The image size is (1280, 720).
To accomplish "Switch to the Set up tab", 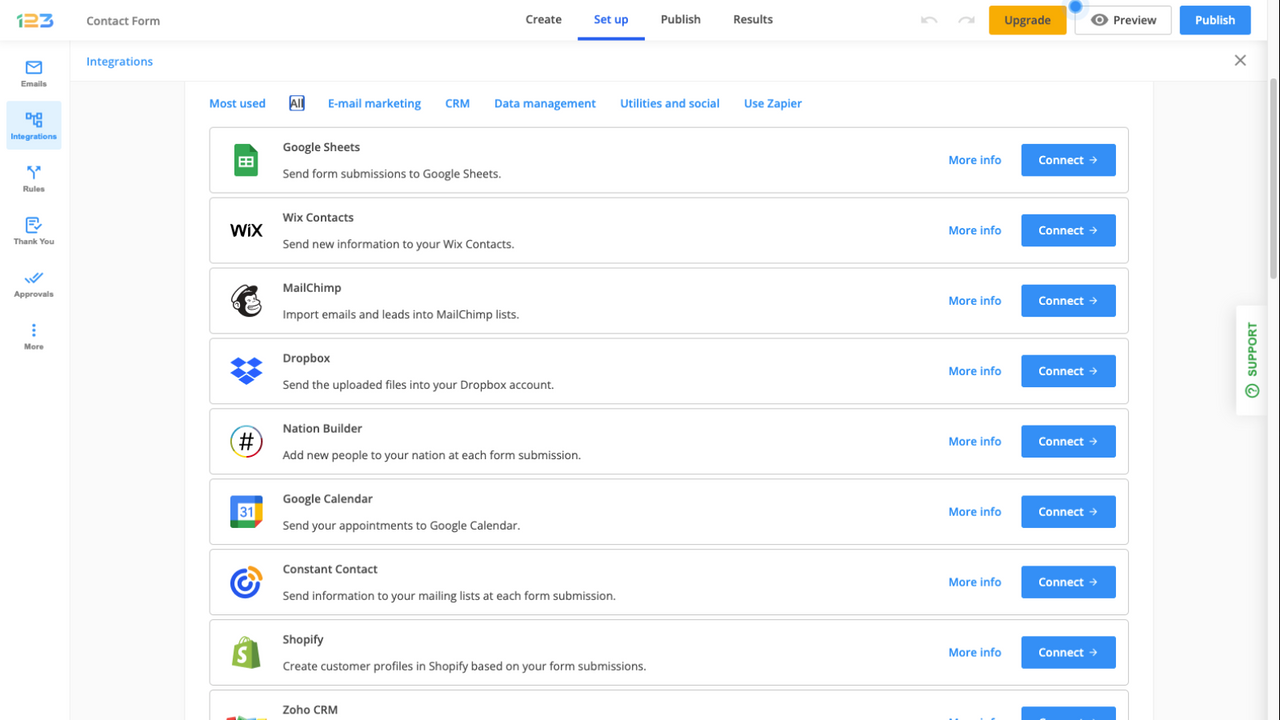I will [611, 20].
